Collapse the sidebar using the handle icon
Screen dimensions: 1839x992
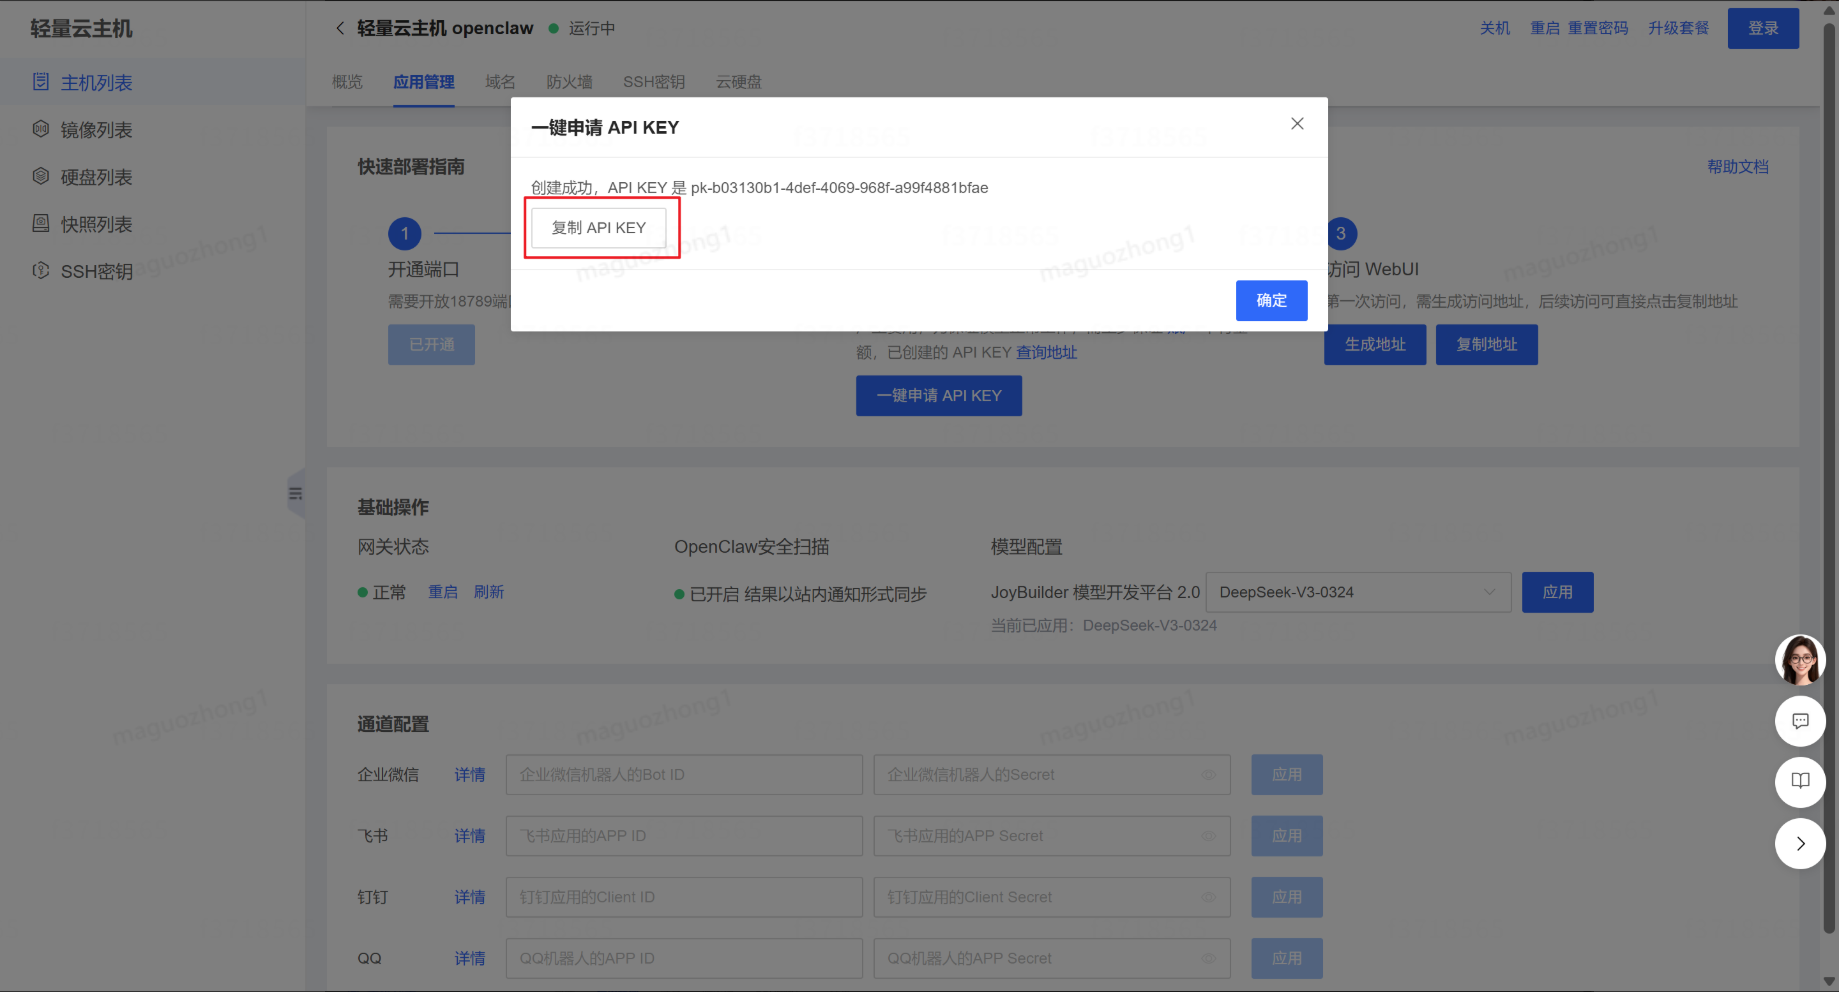(x=295, y=493)
